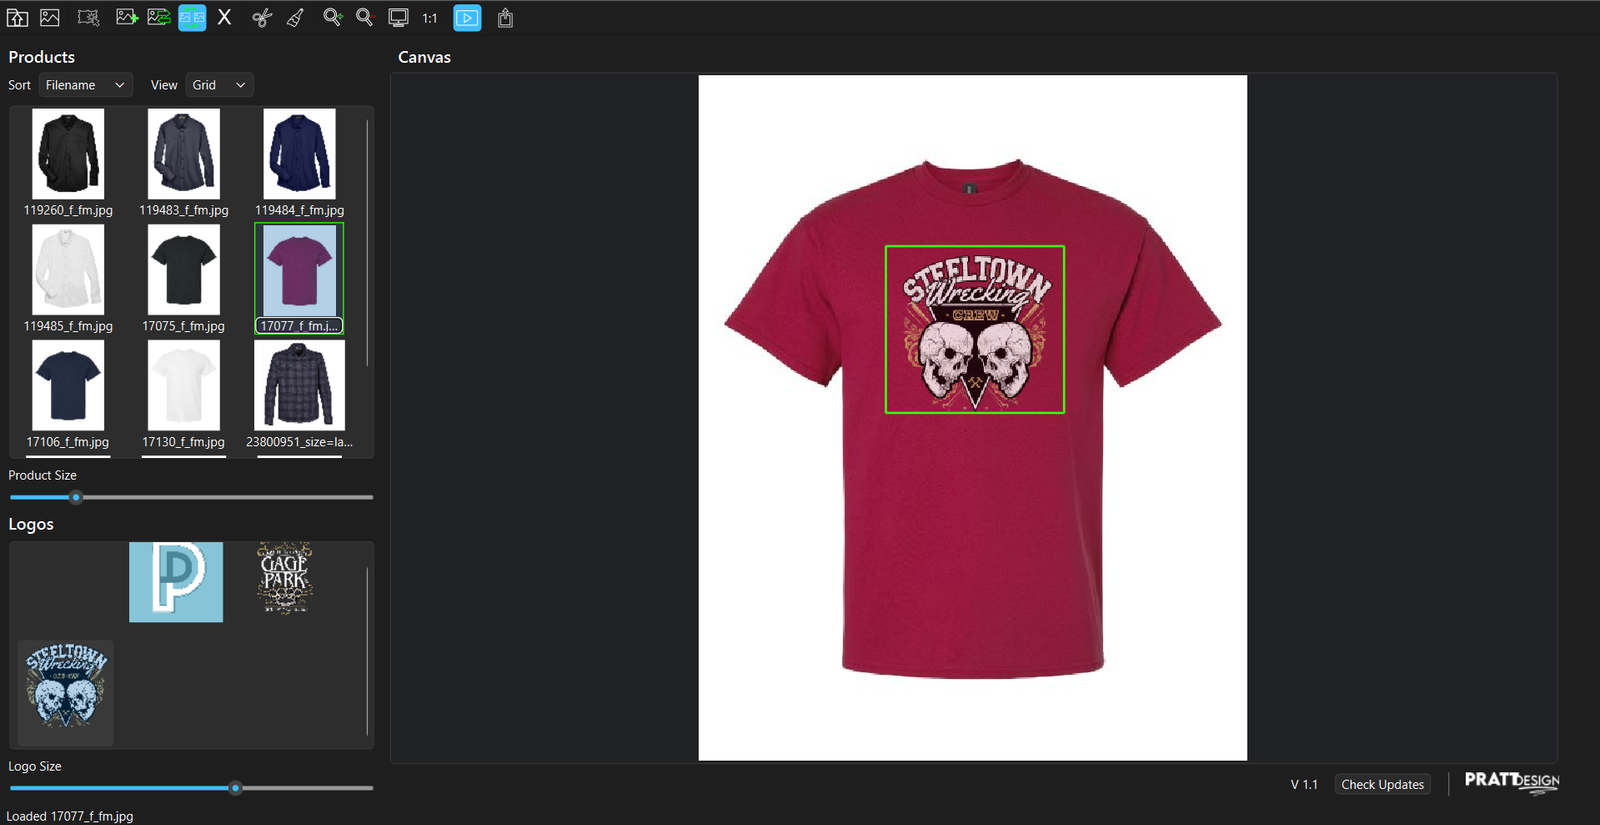The height and width of the screenshot is (825, 1600).
Task: Toggle the highlighted play preview button
Action: point(467,18)
